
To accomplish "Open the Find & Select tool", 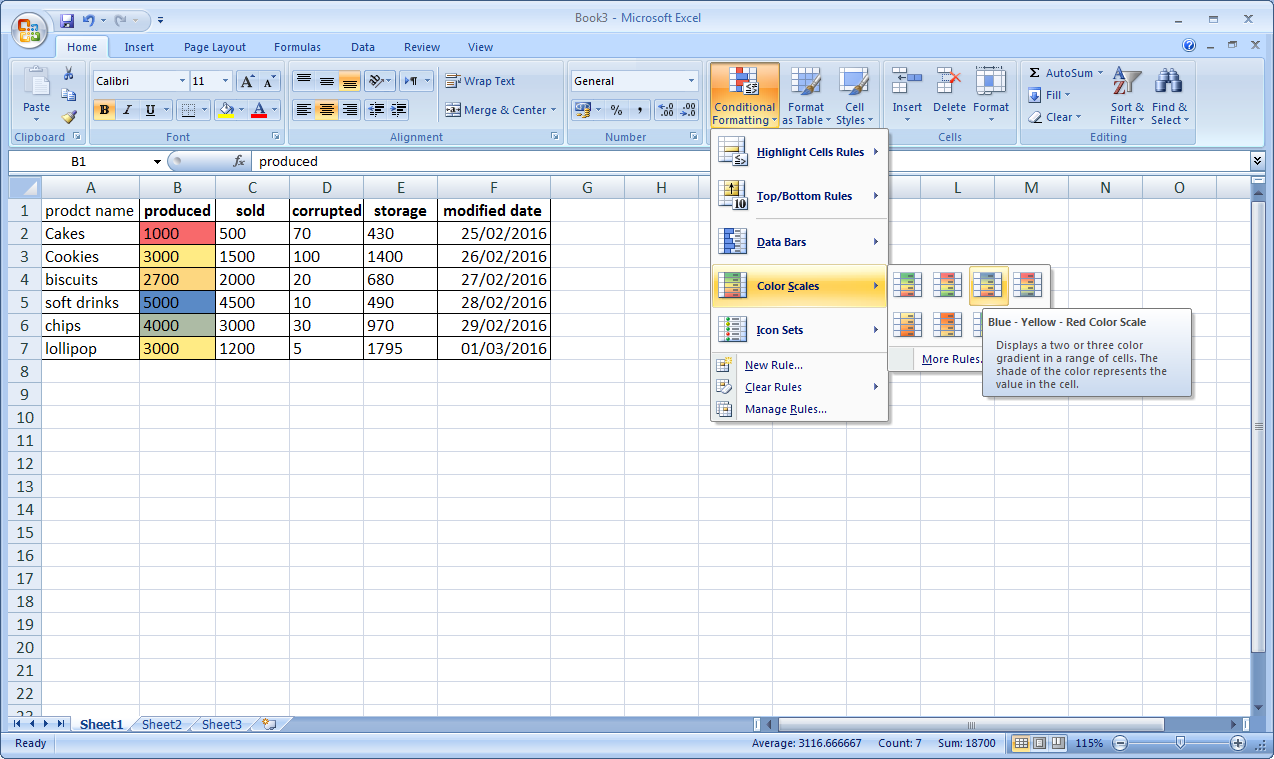I will tap(1169, 95).
